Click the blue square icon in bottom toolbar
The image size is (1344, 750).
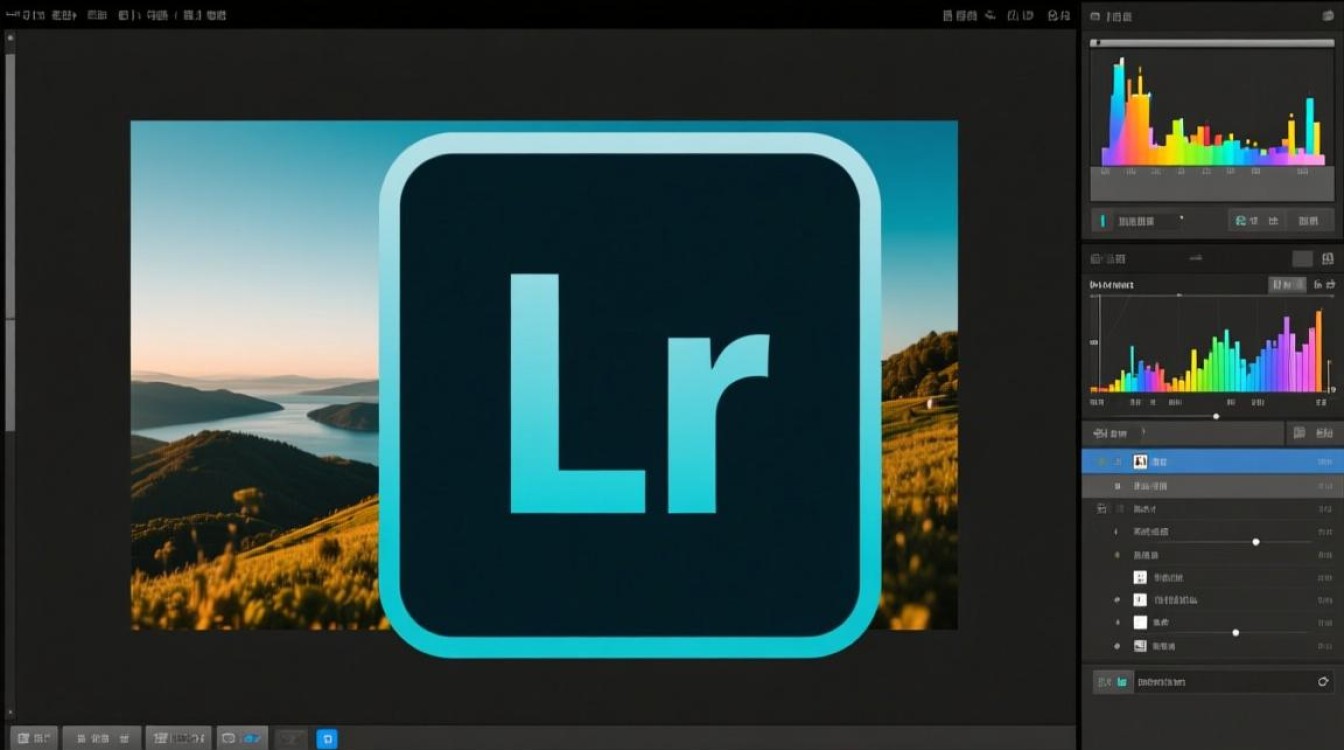click(x=327, y=739)
